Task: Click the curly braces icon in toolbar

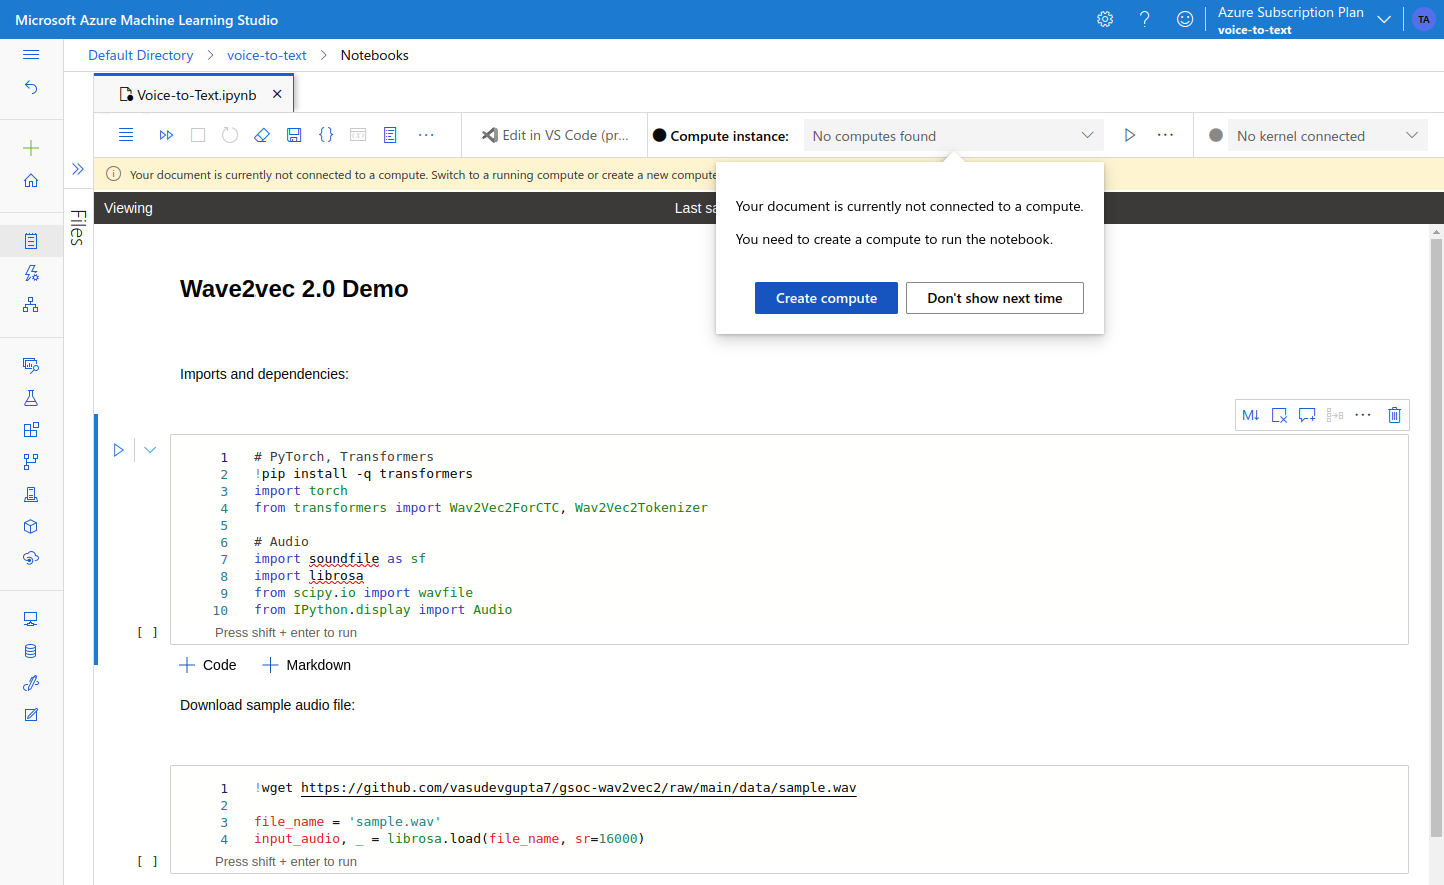Action: coord(326,135)
